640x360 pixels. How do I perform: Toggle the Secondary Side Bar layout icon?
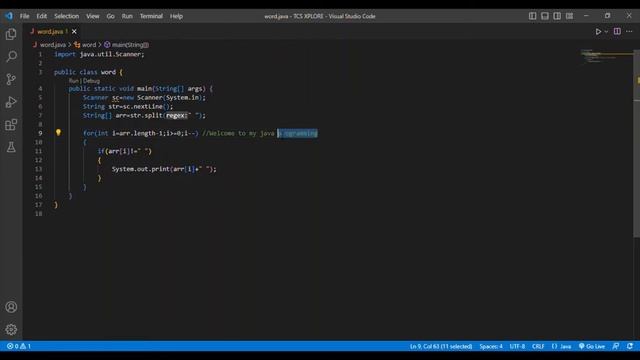point(557,16)
